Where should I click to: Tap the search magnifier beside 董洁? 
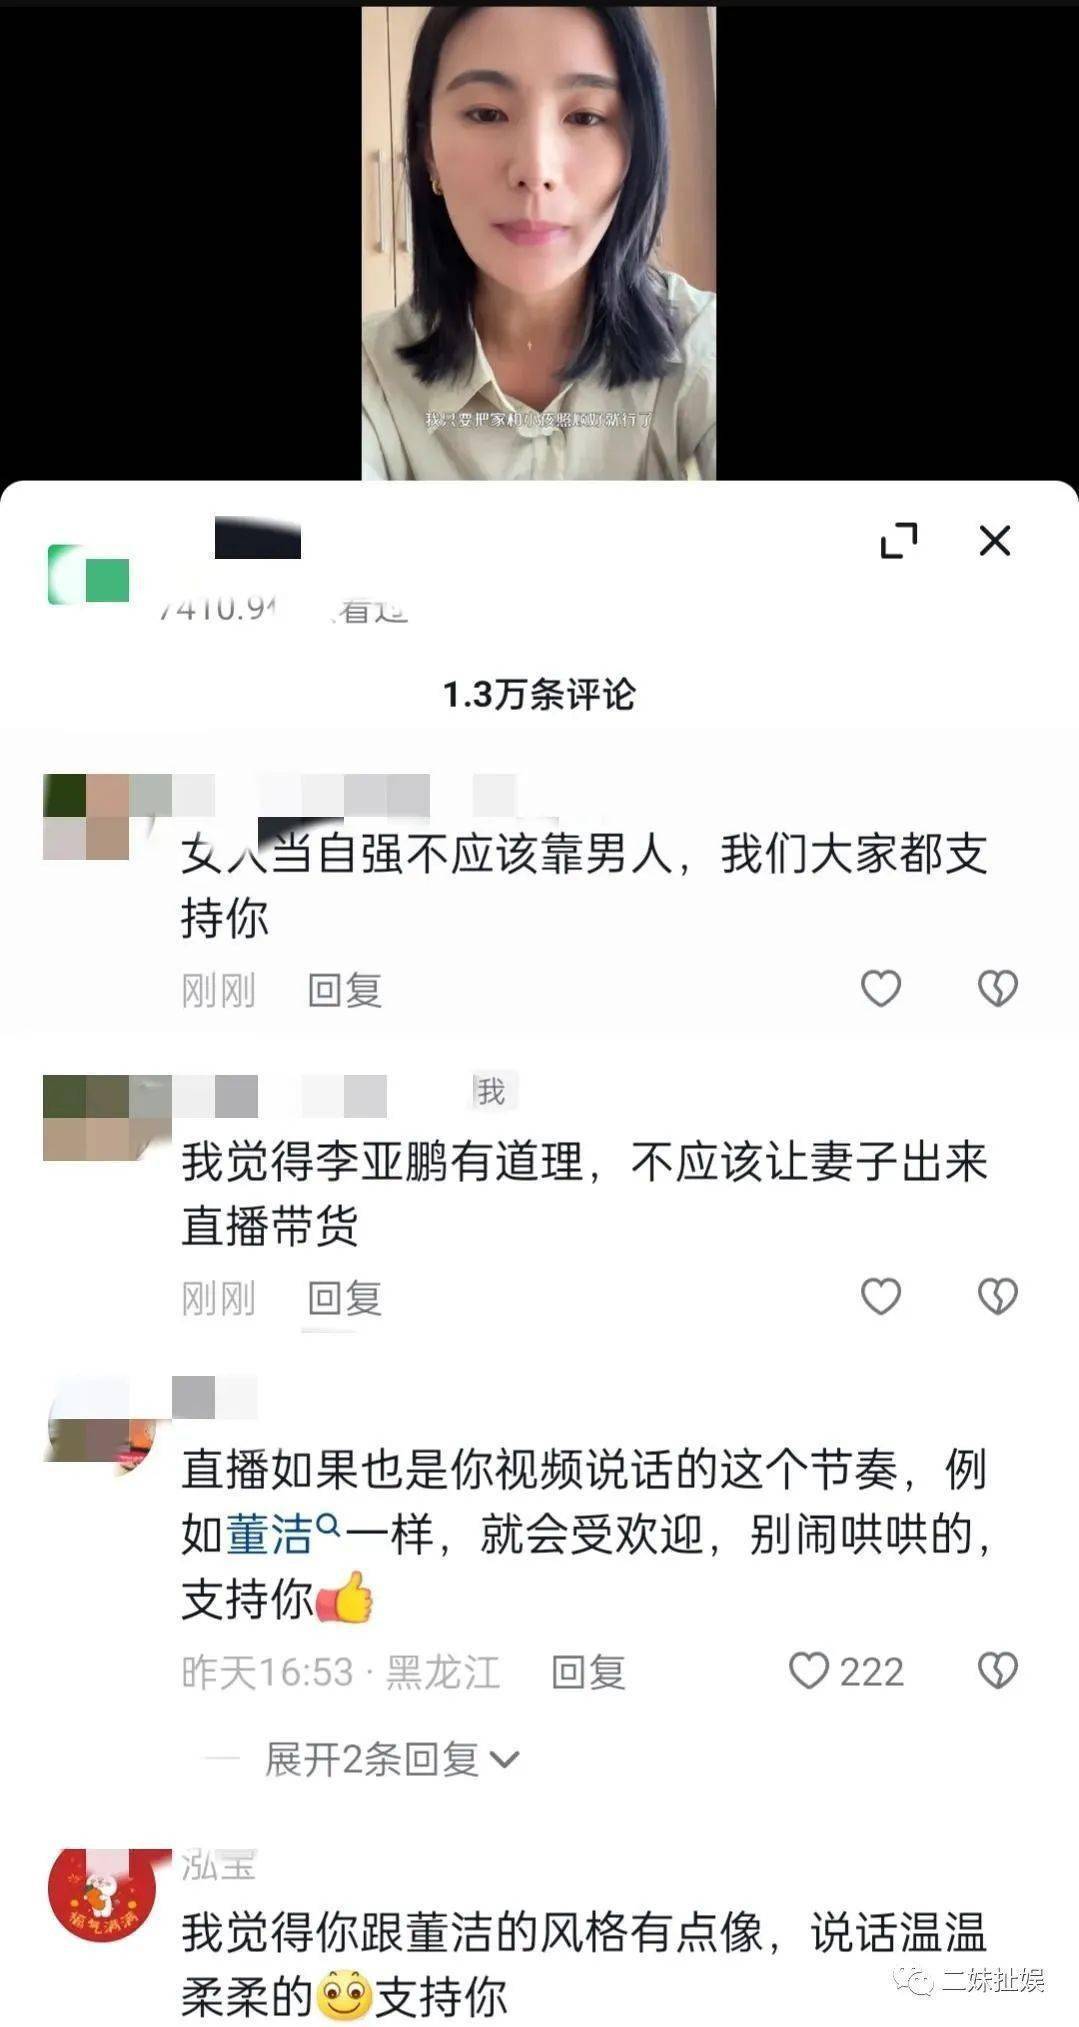pyautogui.click(x=328, y=1526)
